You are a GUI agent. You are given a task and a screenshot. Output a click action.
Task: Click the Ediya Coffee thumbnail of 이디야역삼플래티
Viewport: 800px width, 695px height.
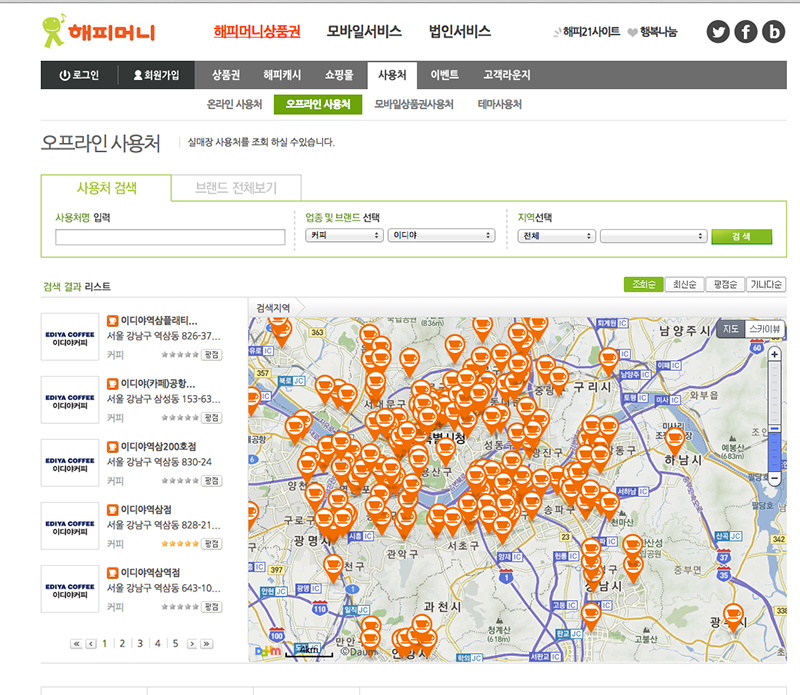point(70,337)
